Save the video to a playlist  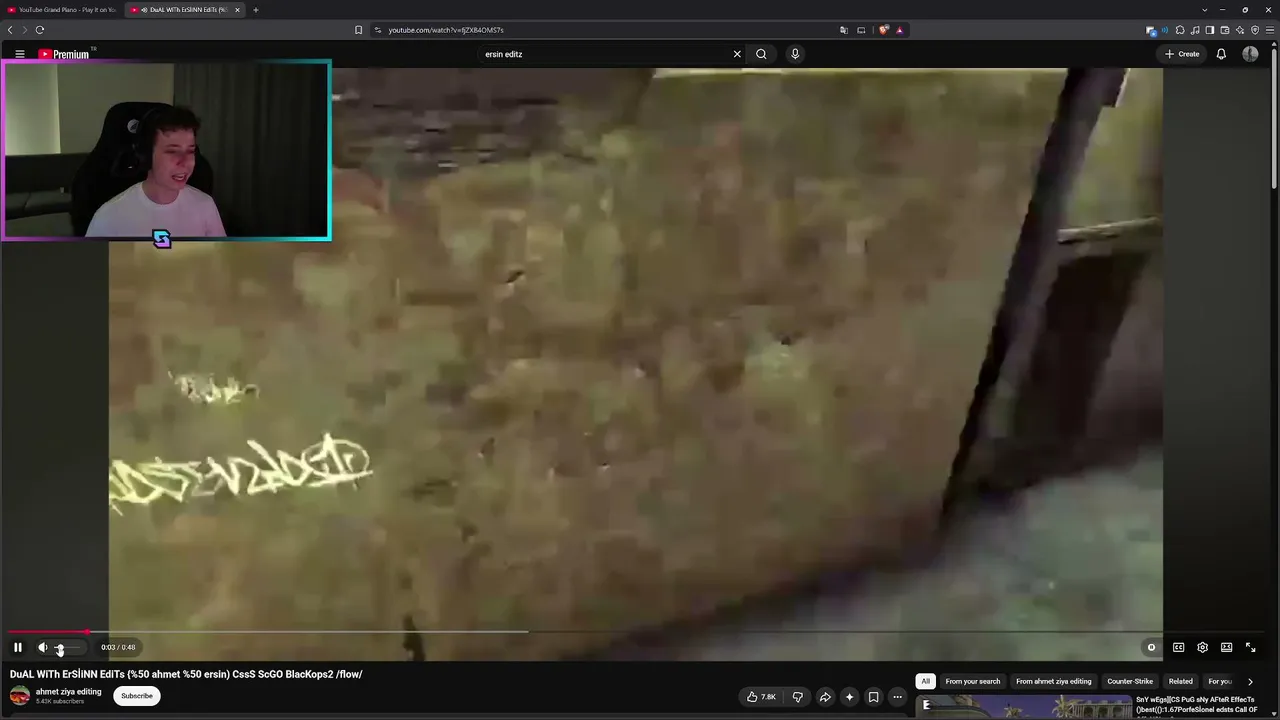click(873, 697)
